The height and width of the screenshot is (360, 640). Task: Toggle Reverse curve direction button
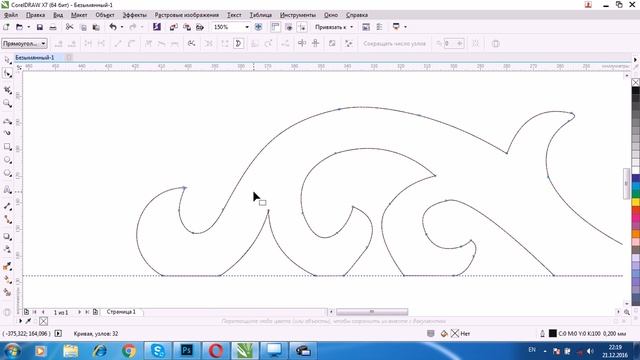point(191,43)
